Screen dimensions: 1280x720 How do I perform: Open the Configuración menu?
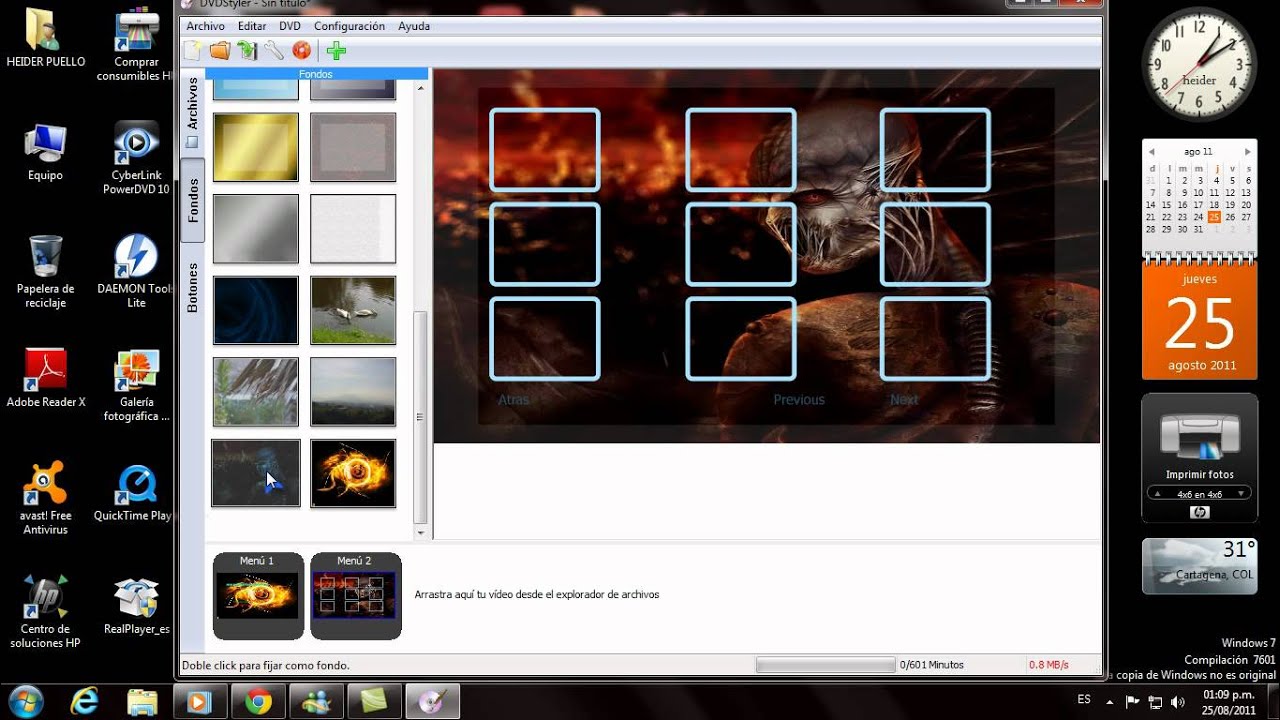click(349, 26)
